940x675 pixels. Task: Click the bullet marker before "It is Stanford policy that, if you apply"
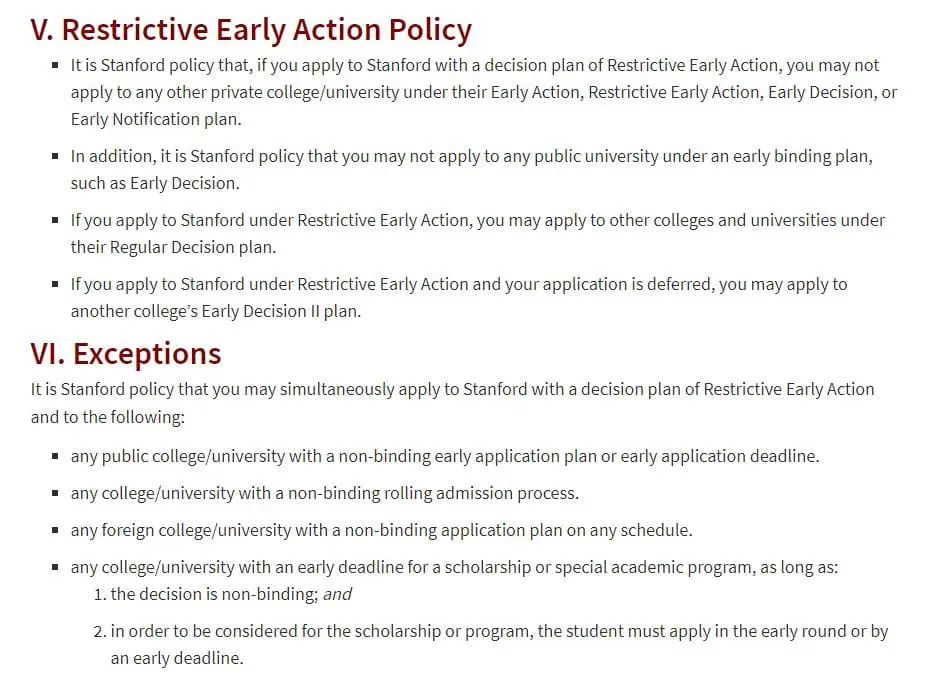point(55,65)
